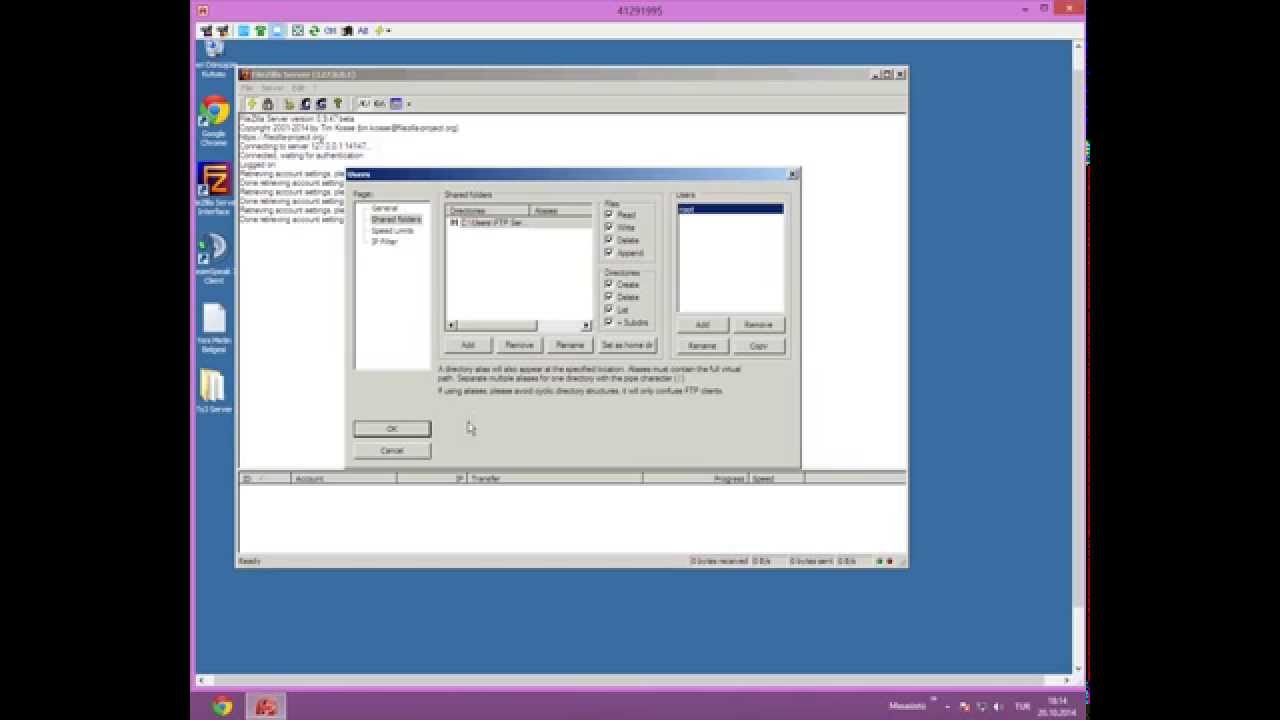Select the root user in Users list

tap(730, 209)
